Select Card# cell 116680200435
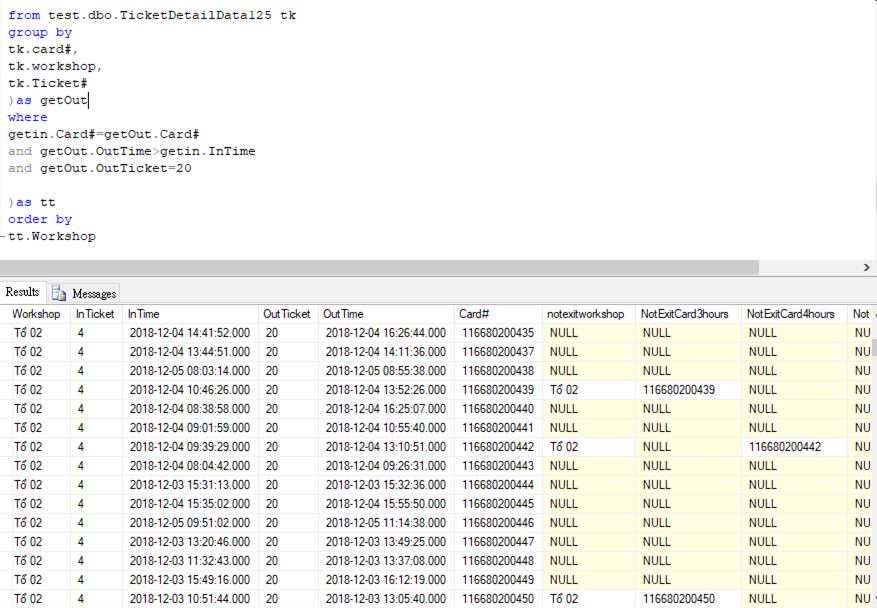 click(x=498, y=333)
